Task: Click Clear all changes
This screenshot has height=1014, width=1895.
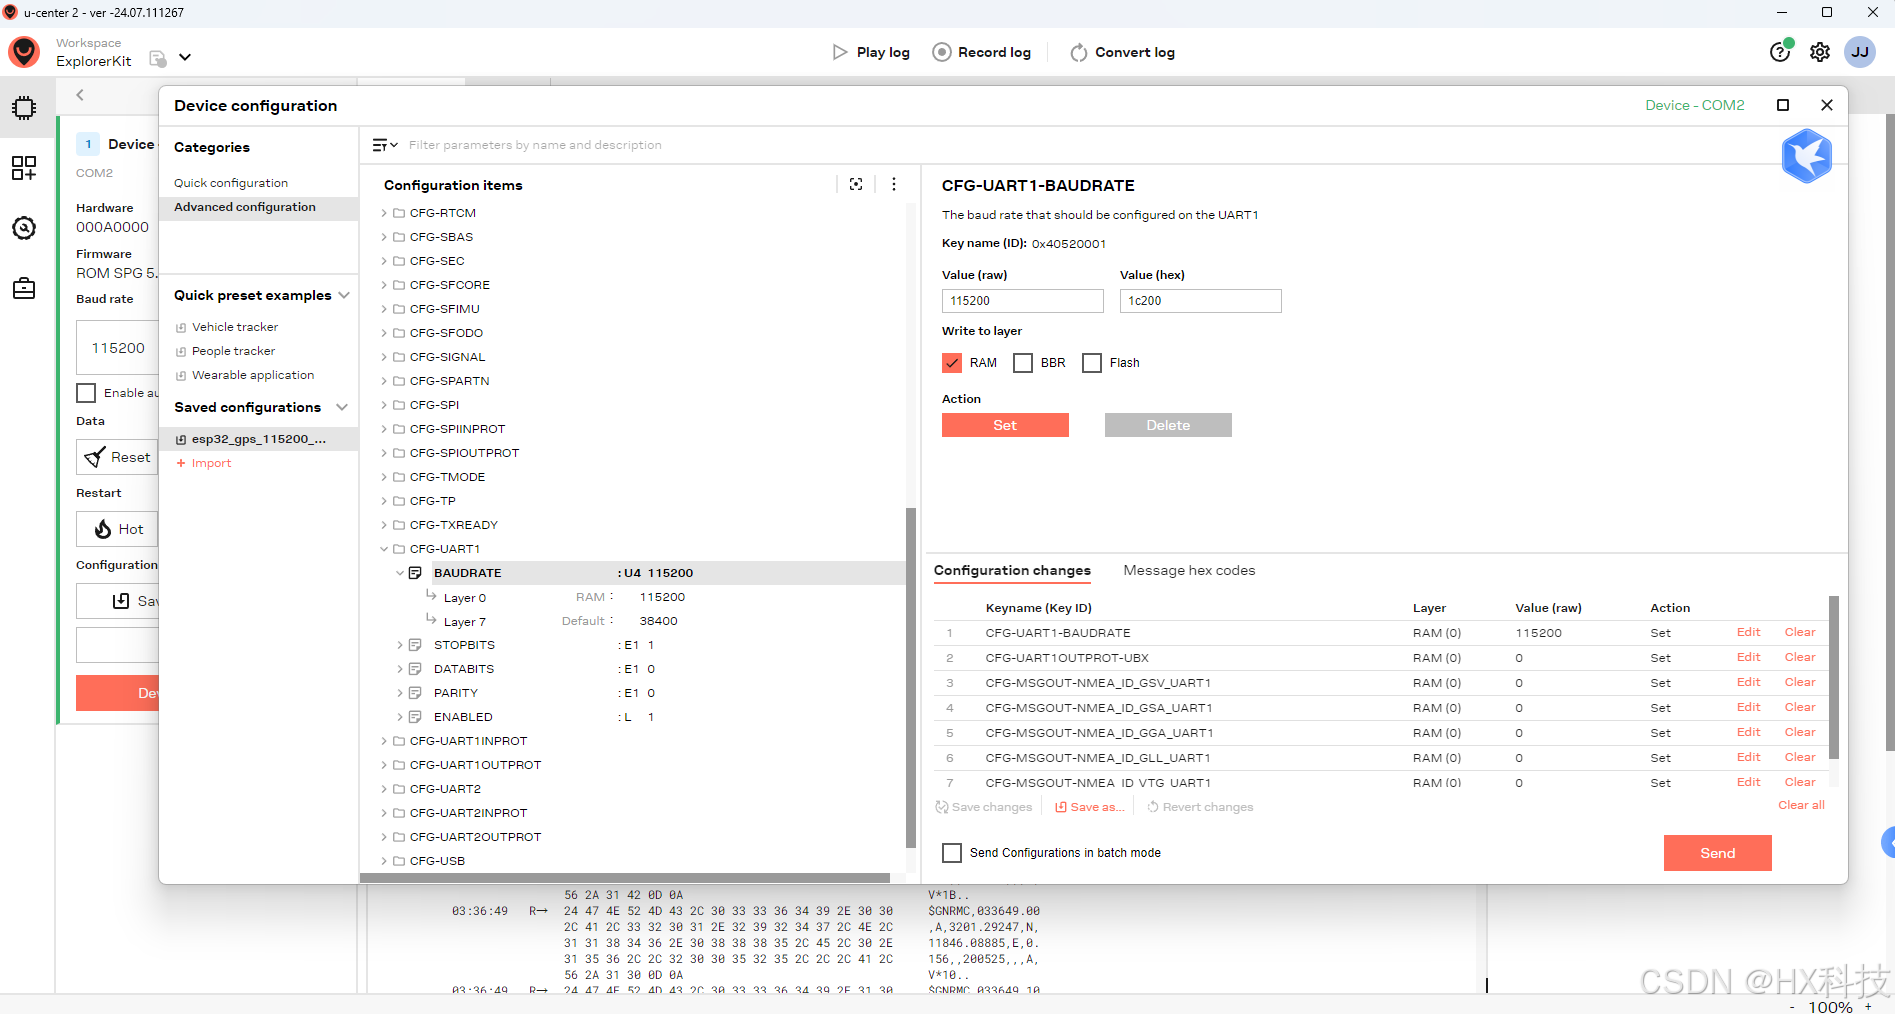Action: point(1801,805)
